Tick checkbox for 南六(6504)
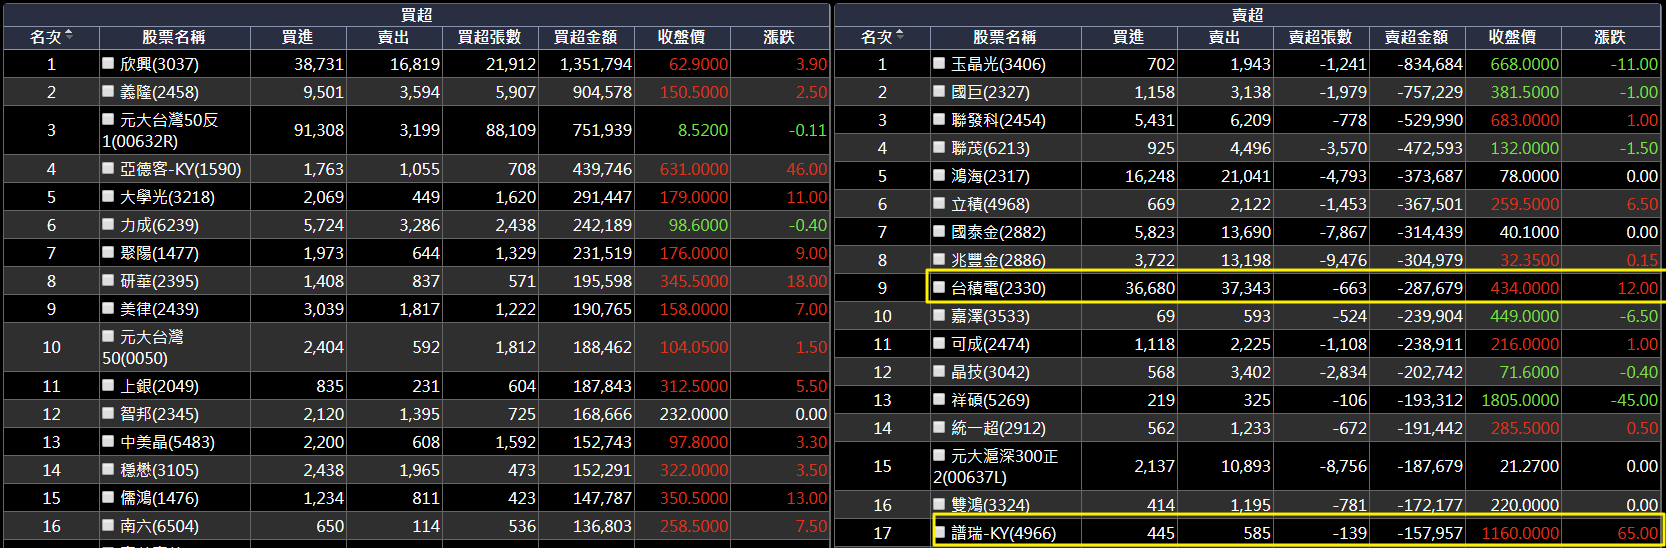Image resolution: width=1666 pixels, height=548 pixels. 108,525
